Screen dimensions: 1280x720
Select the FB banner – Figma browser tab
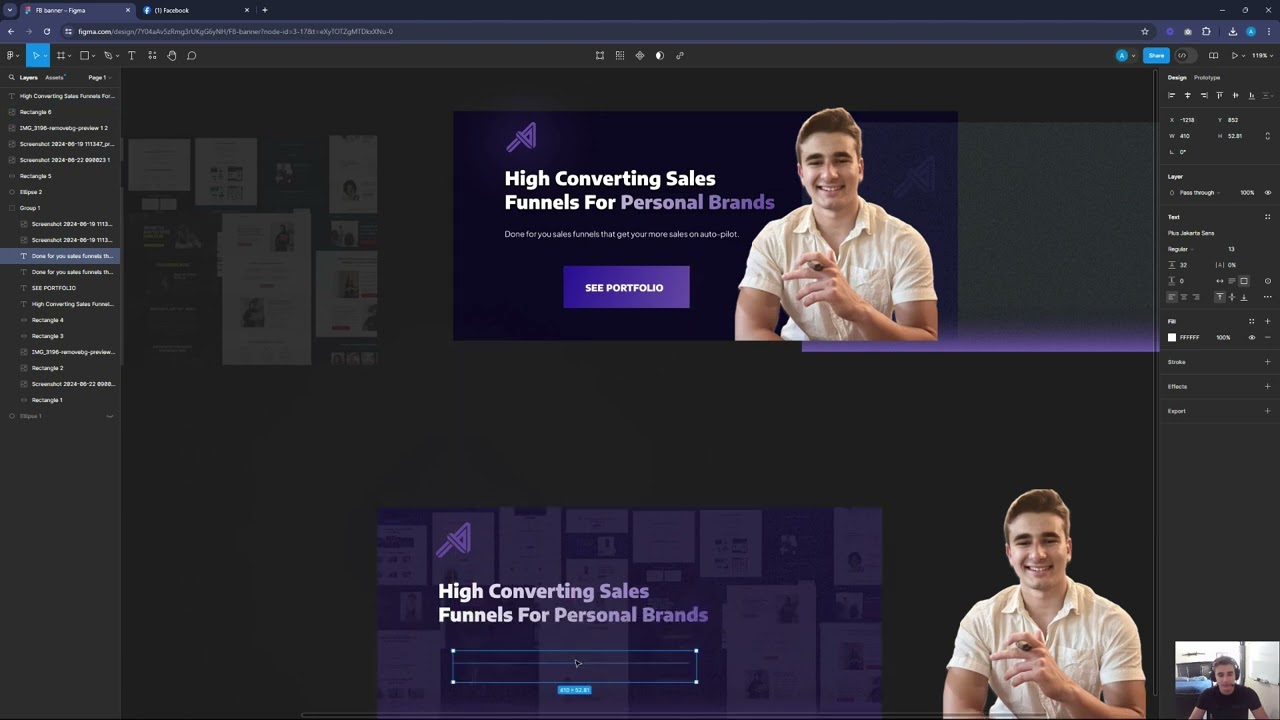click(77, 10)
